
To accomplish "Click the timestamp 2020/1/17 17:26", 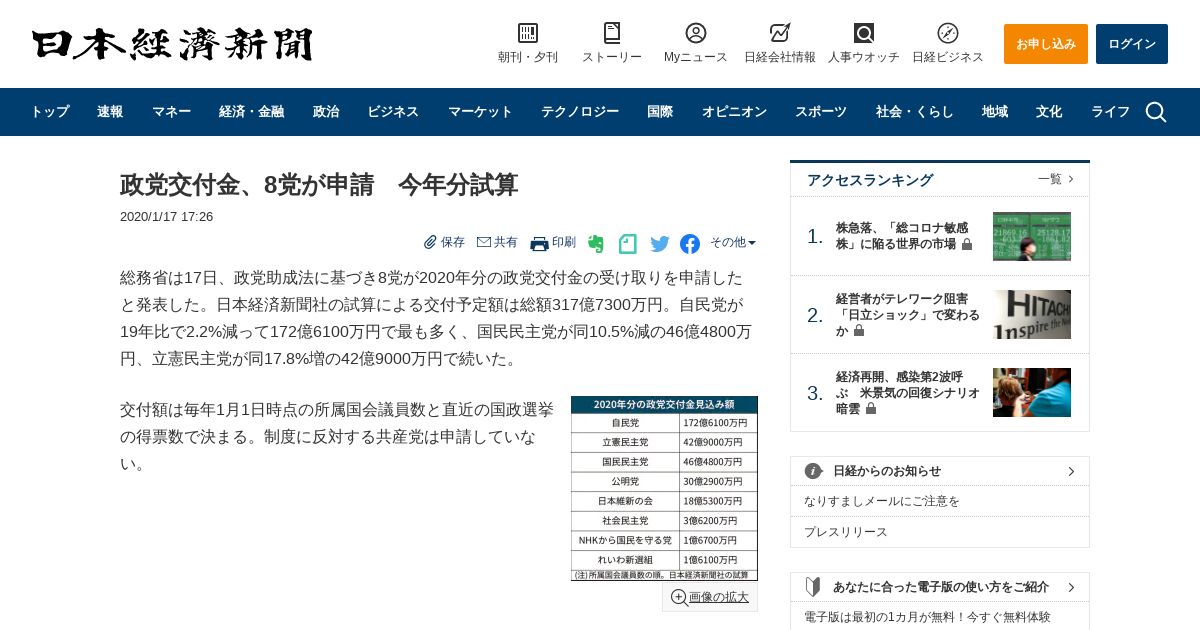I will (x=166, y=217).
